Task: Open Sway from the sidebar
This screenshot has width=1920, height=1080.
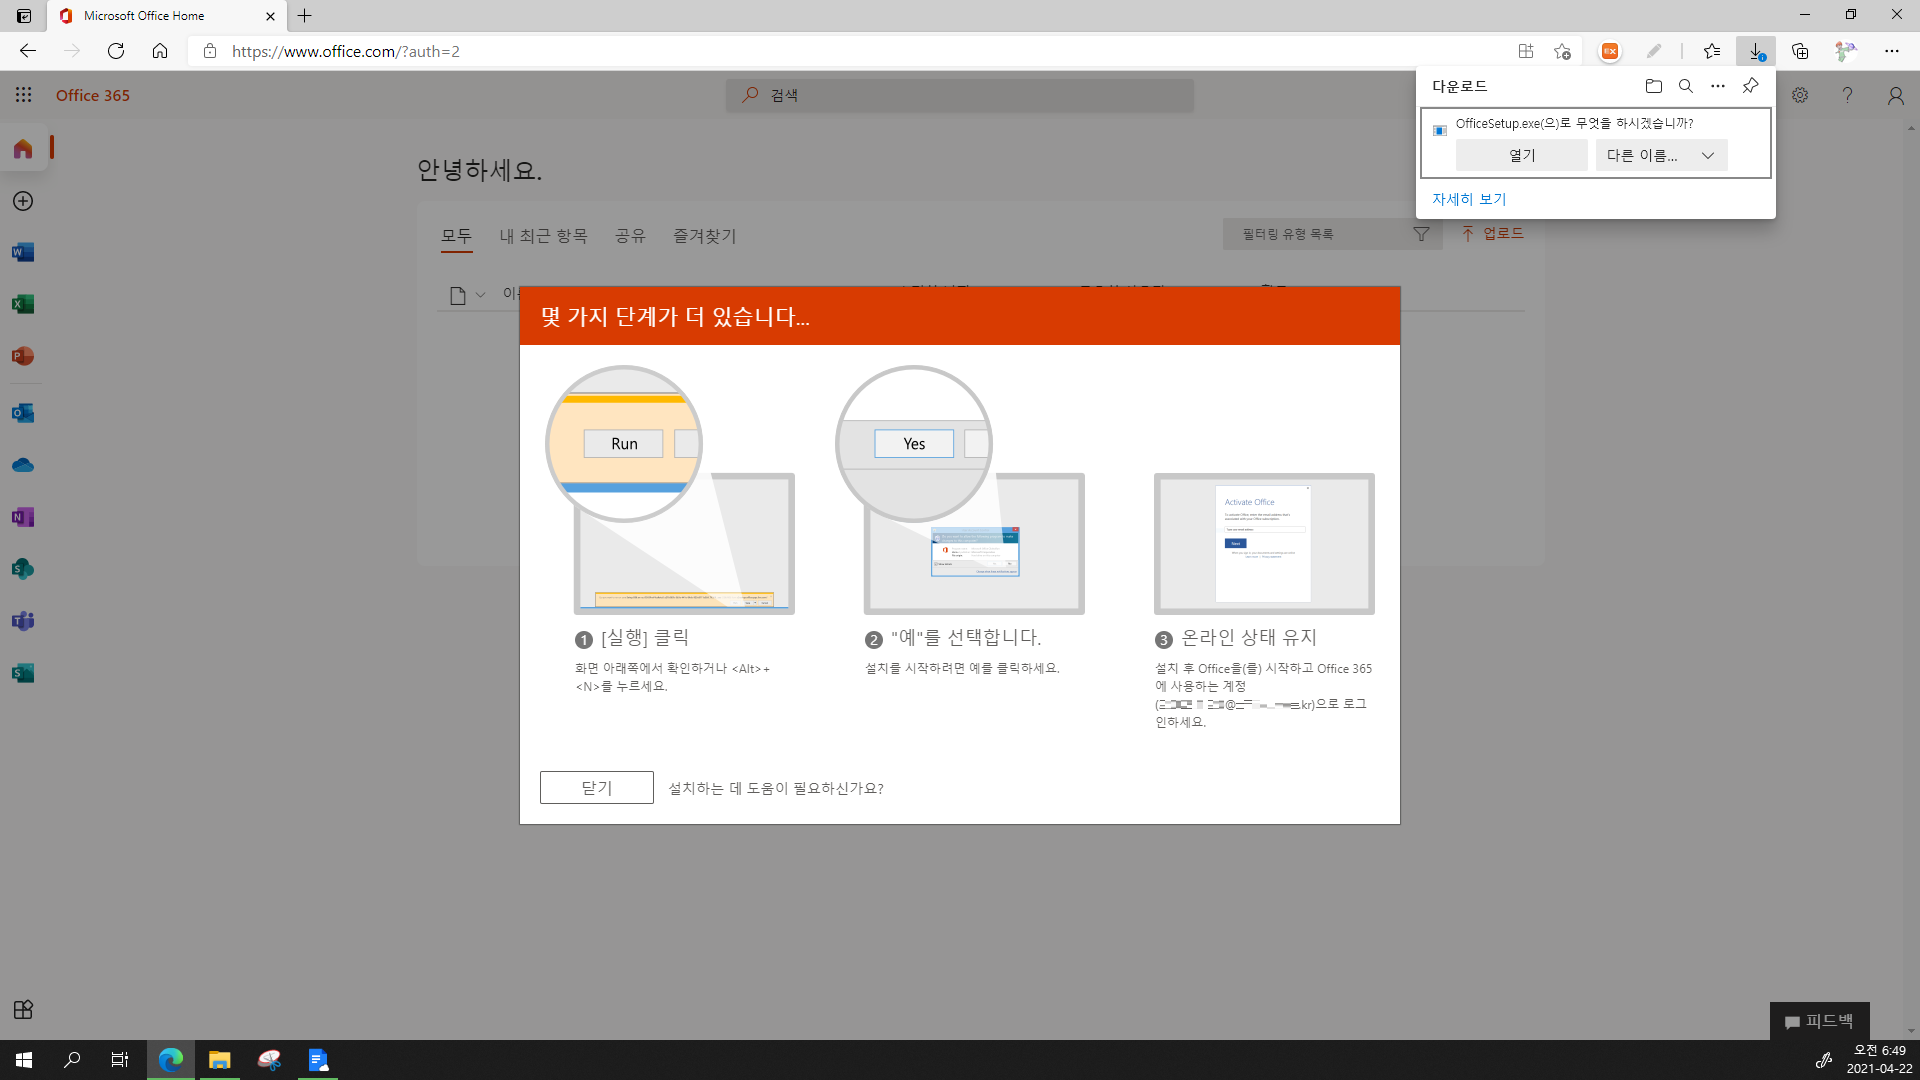Action: 23,673
